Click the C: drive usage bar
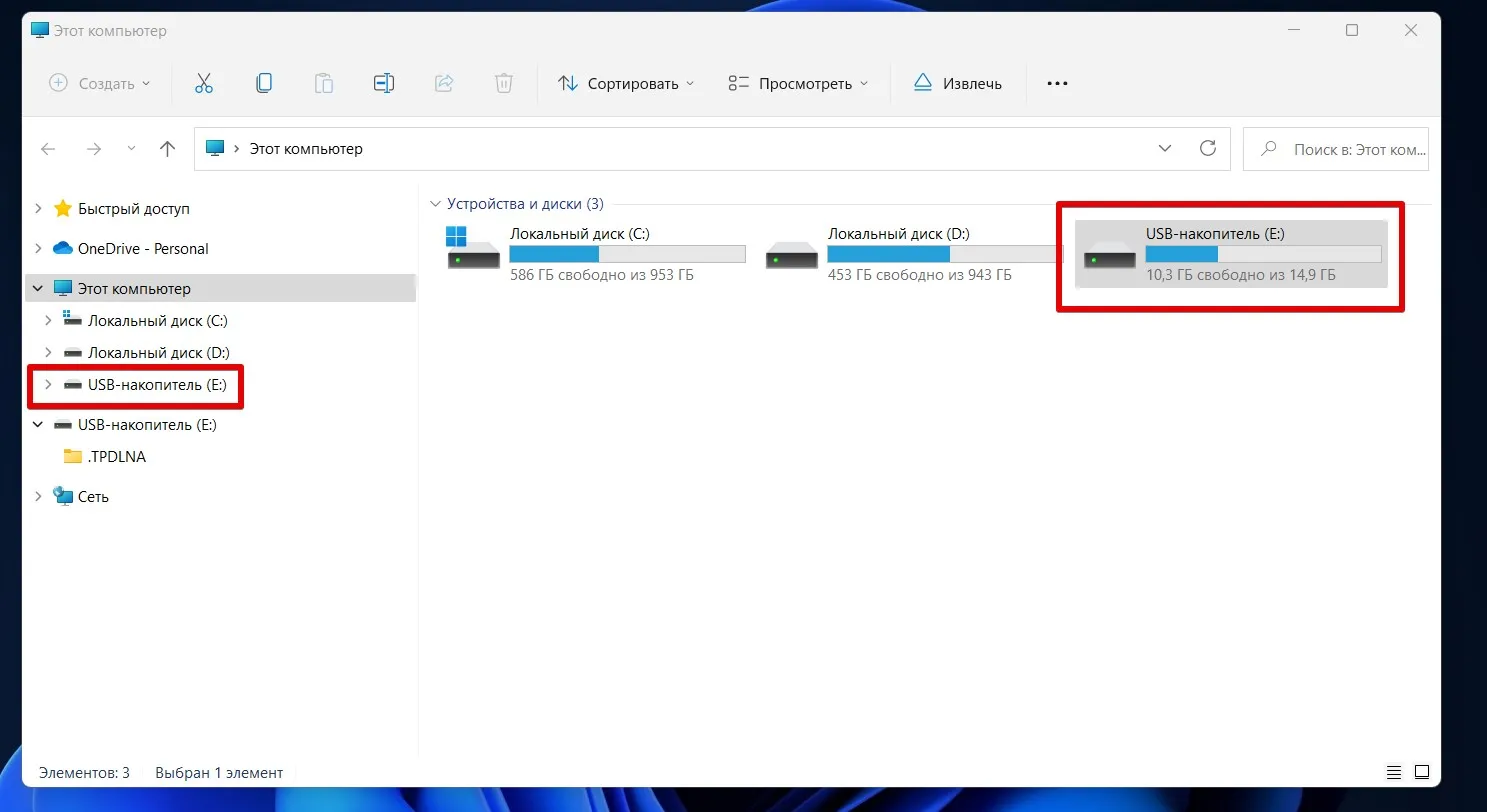Screen dimensions: 1487x812 [x=627, y=254]
